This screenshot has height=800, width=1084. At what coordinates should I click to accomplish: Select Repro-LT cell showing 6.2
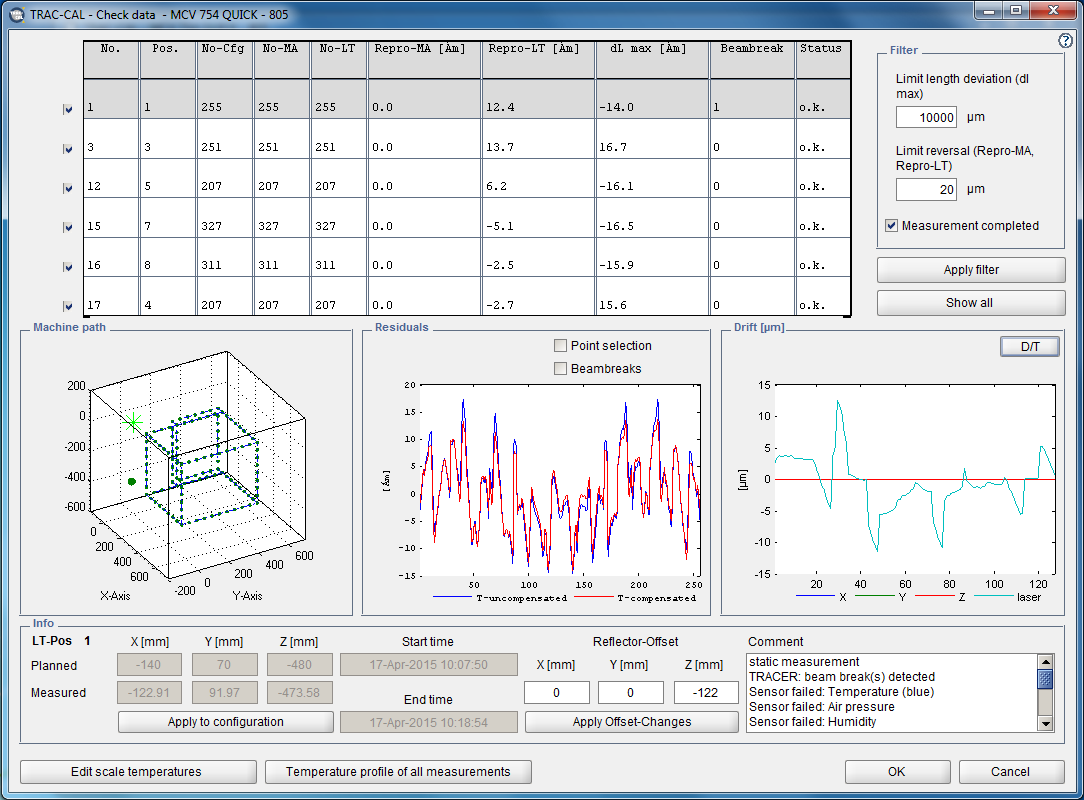coord(538,178)
